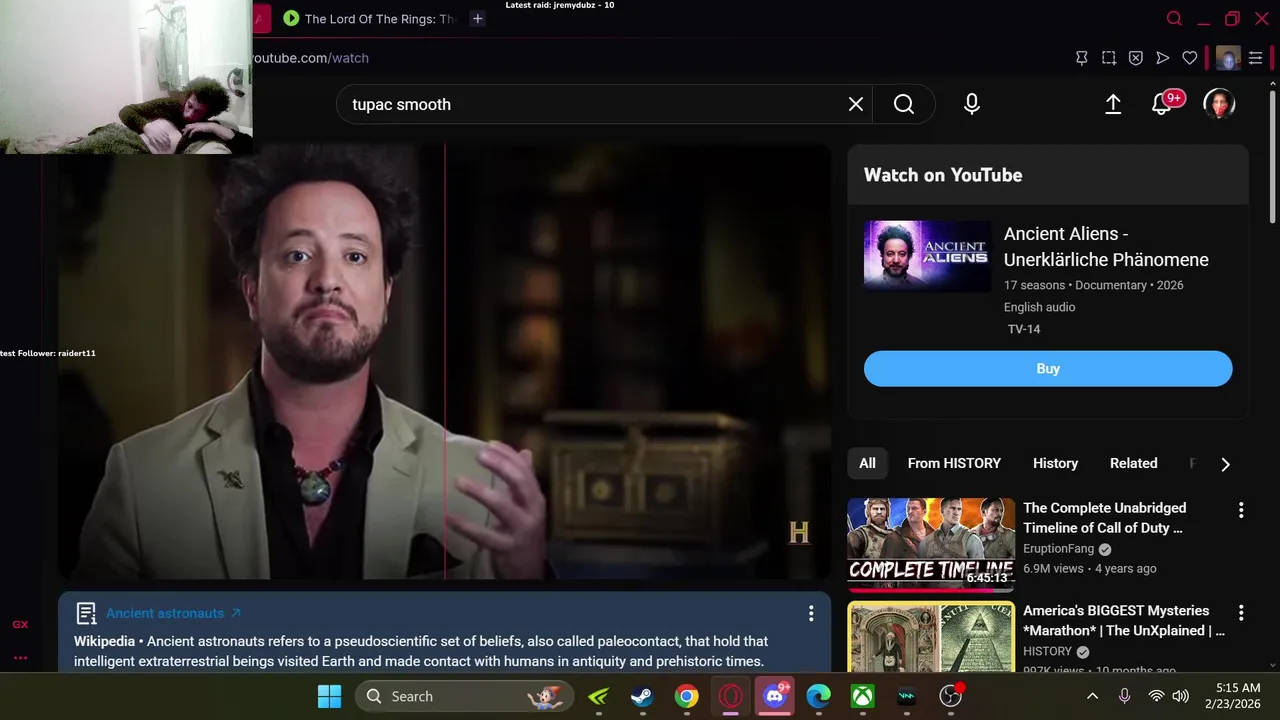Open the YouTube upload/create icon
The width and height of the screenshot is (1280, 720).
pos(1113,104)
